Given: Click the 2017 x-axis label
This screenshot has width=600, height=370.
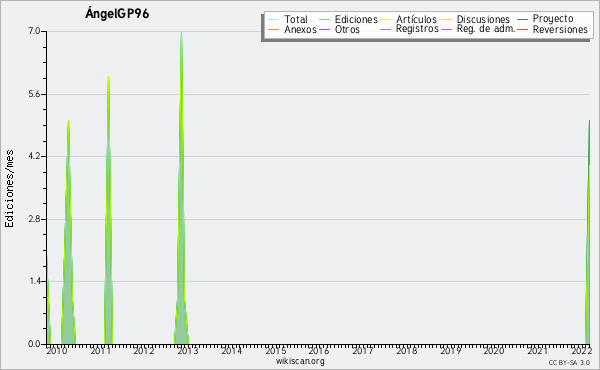Looking at the screenshot, I should tap(363, 351).
